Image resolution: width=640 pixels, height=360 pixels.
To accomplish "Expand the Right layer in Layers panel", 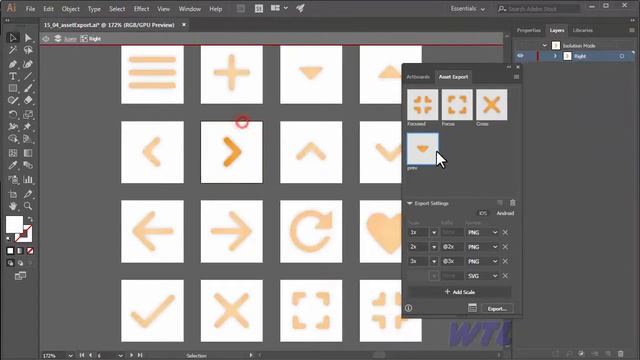I will (x=555, y=56).
